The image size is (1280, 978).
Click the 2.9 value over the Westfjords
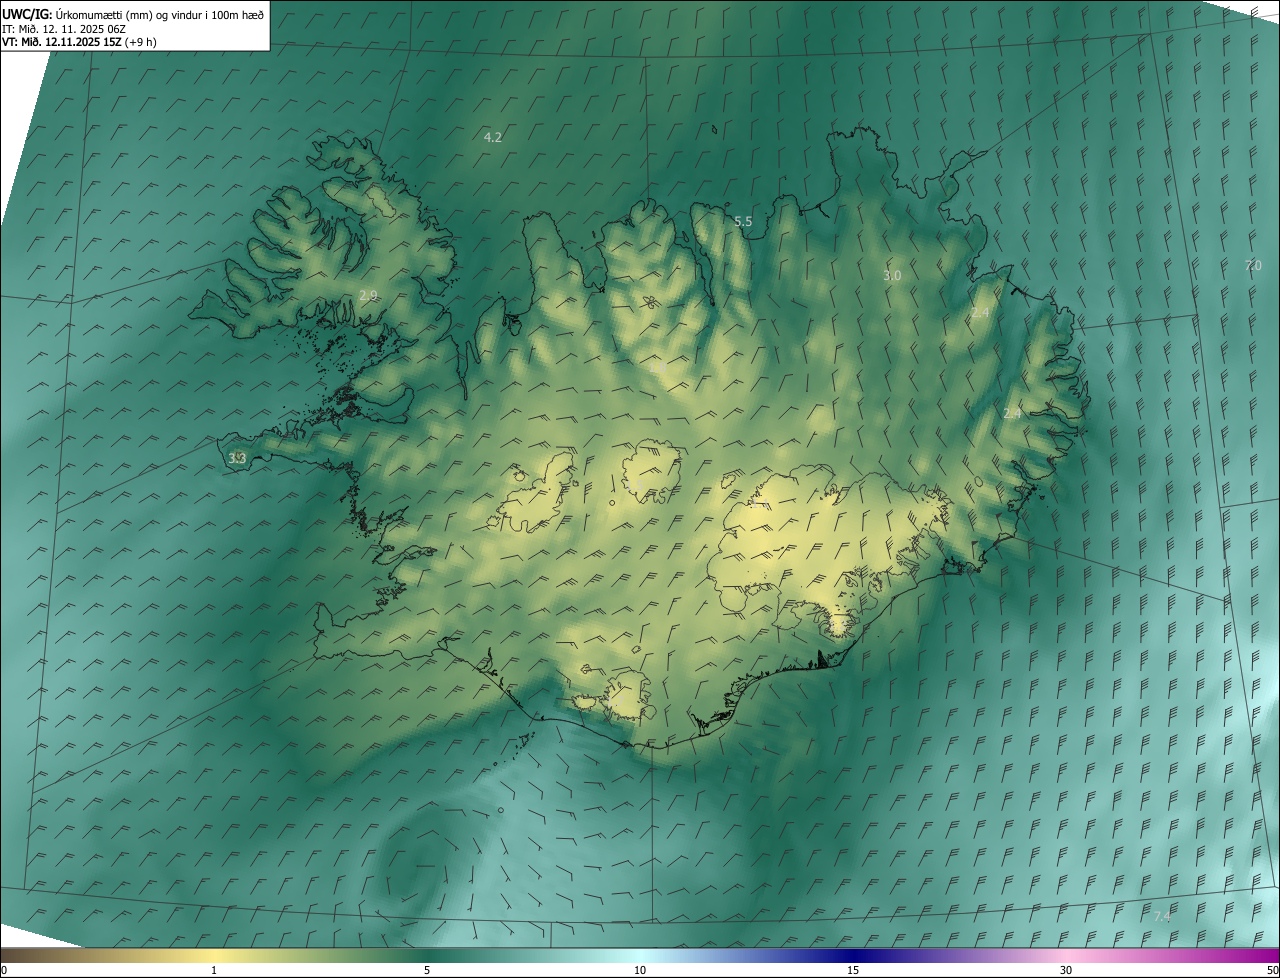coord(368,295)
